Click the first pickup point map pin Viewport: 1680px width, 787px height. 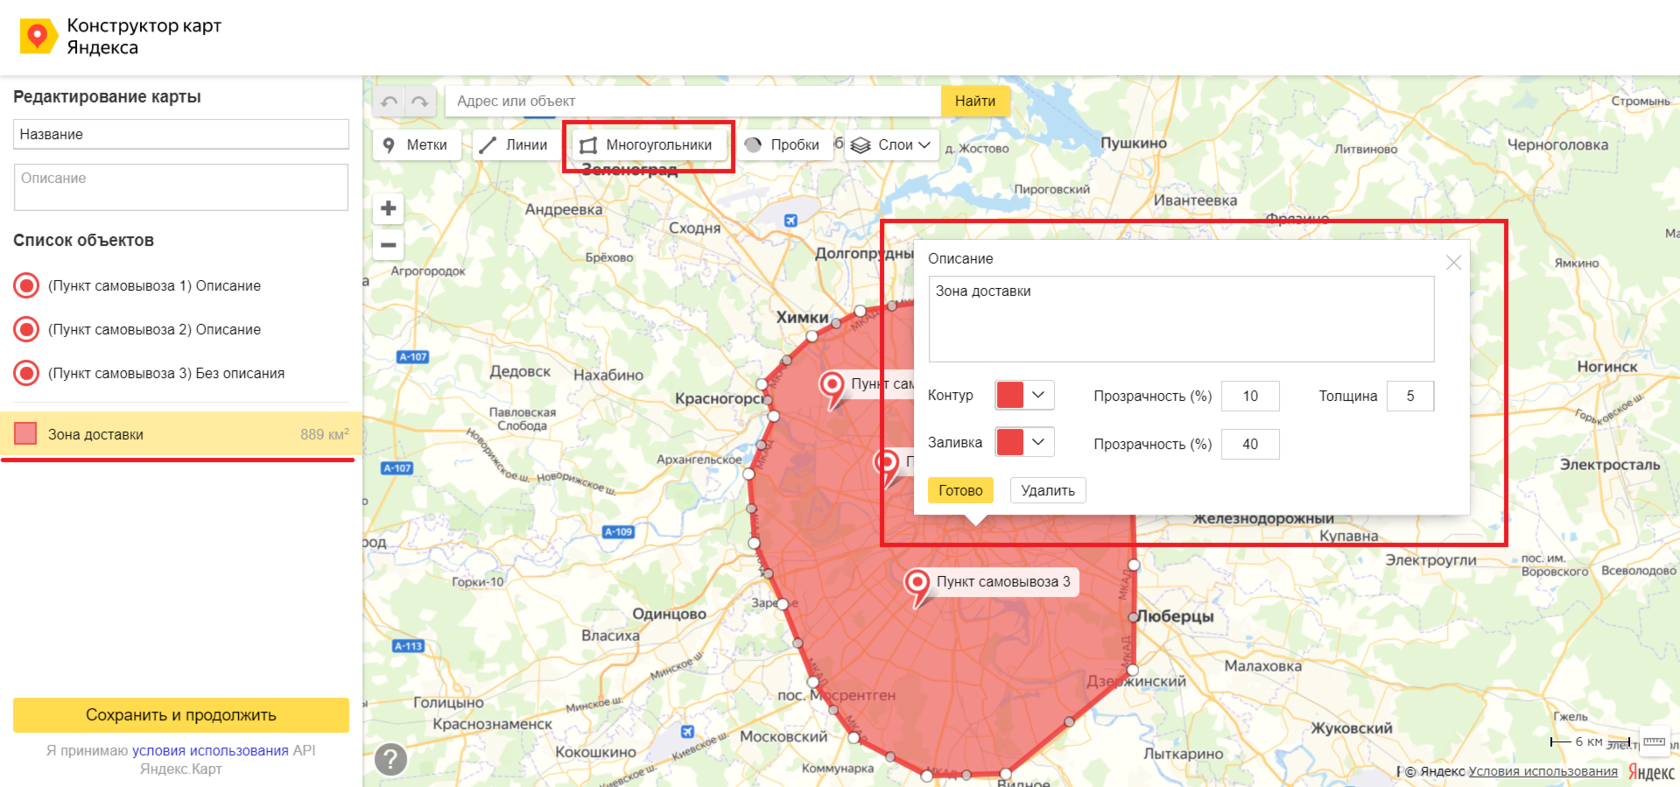[832, 389]
